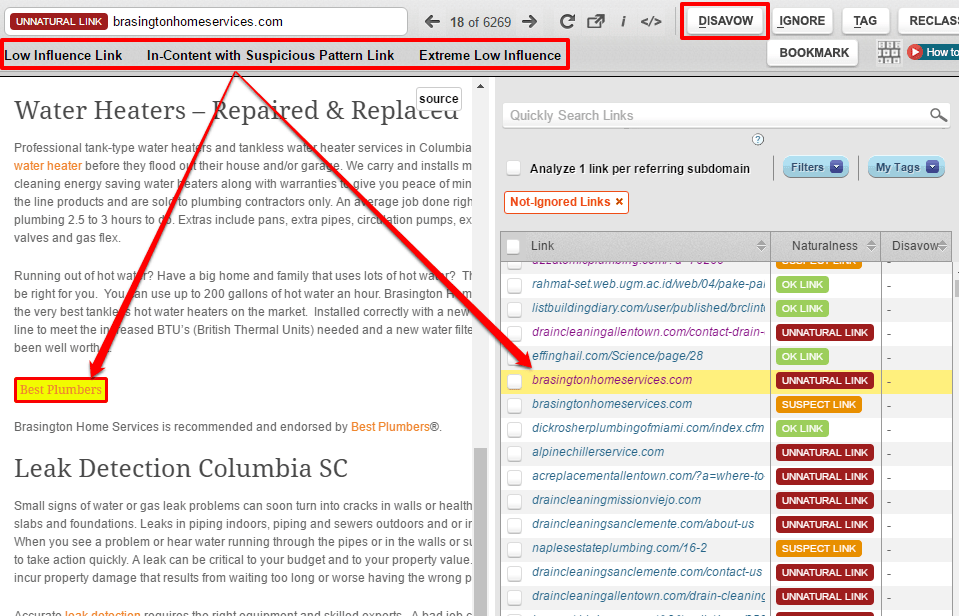
Task: Toggle the select-all checkbox in the Link header
Action: pyautogui.click(x=513, y=246)
